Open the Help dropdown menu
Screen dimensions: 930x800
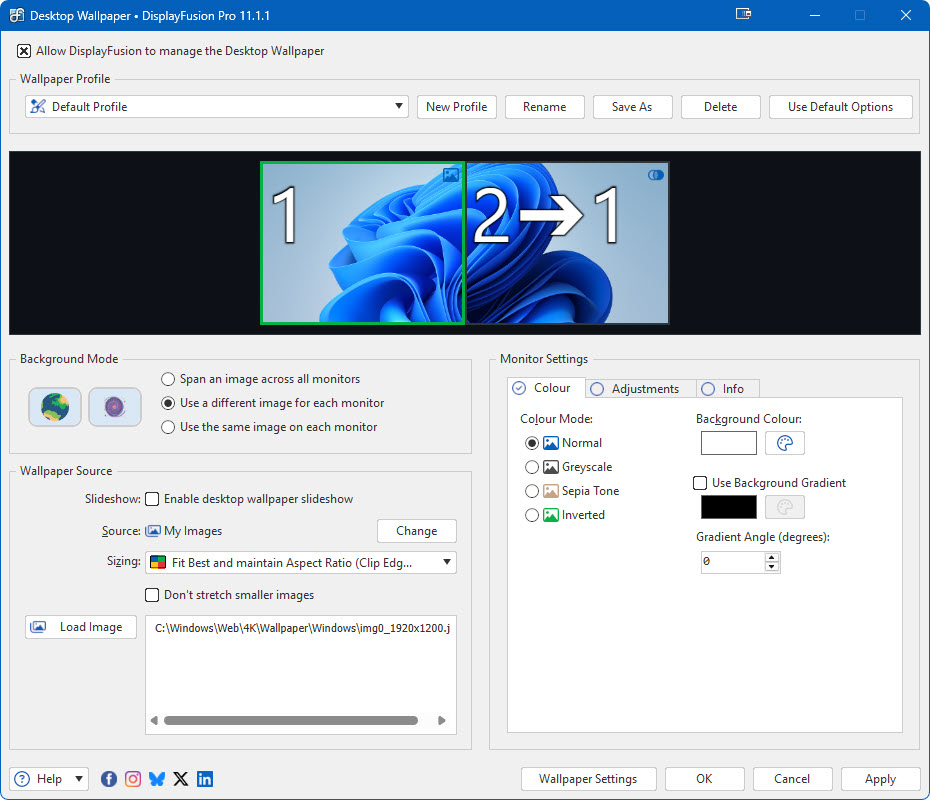pyautogui.click(x=49, y=779)
